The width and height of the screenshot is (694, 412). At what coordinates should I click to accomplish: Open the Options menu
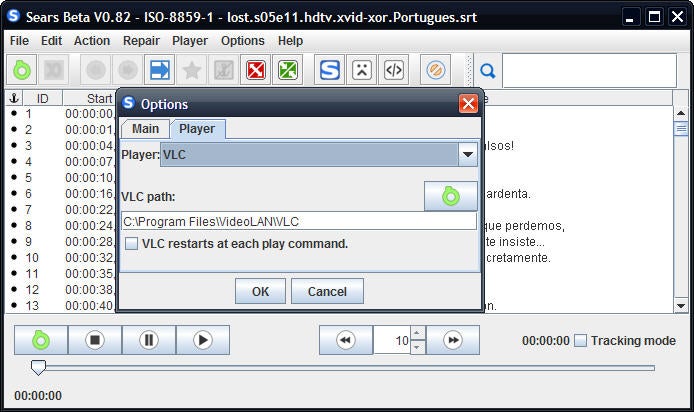click(x=243, y=41)
